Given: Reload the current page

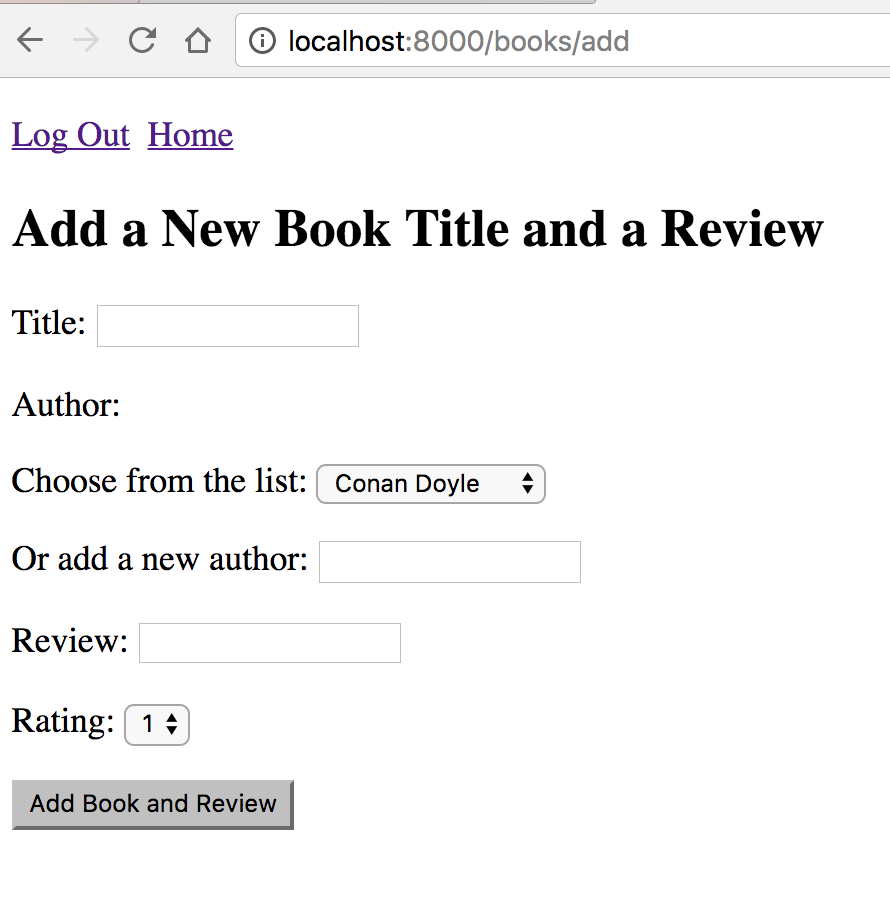Looking at the screenshot, I should point(142,41).
